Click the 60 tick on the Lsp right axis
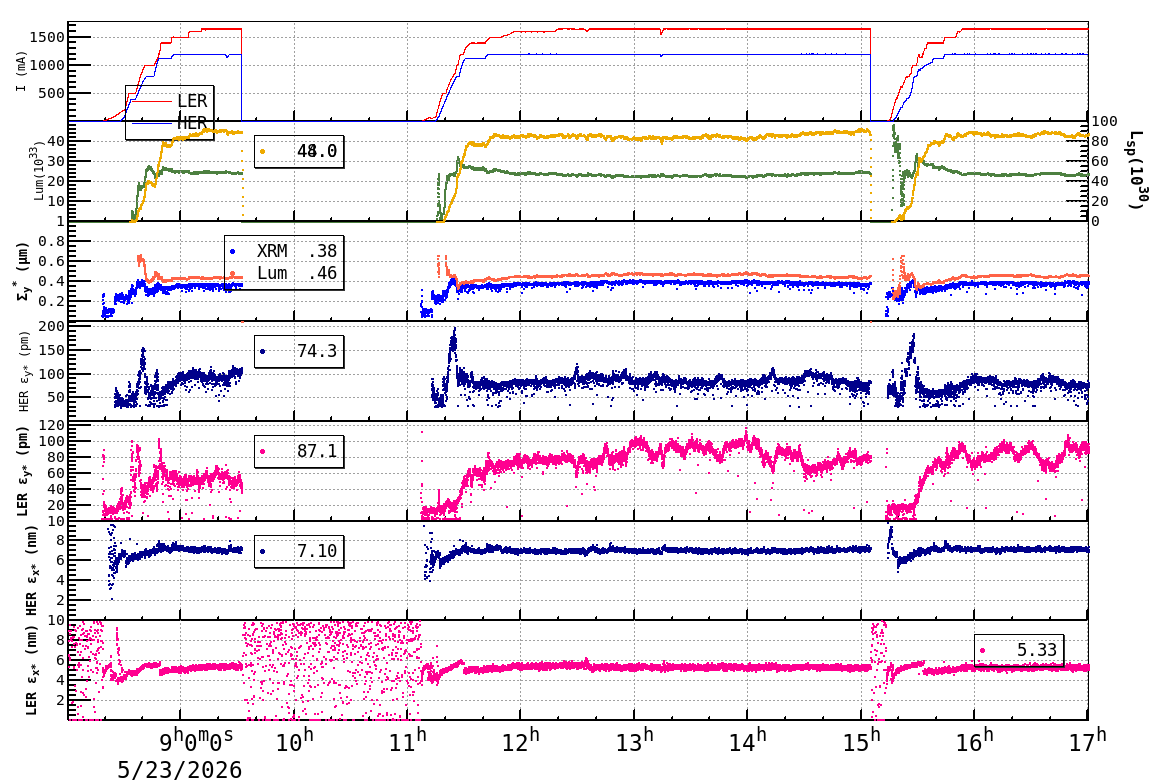The image size is (1160, 782). (1100, 161)
